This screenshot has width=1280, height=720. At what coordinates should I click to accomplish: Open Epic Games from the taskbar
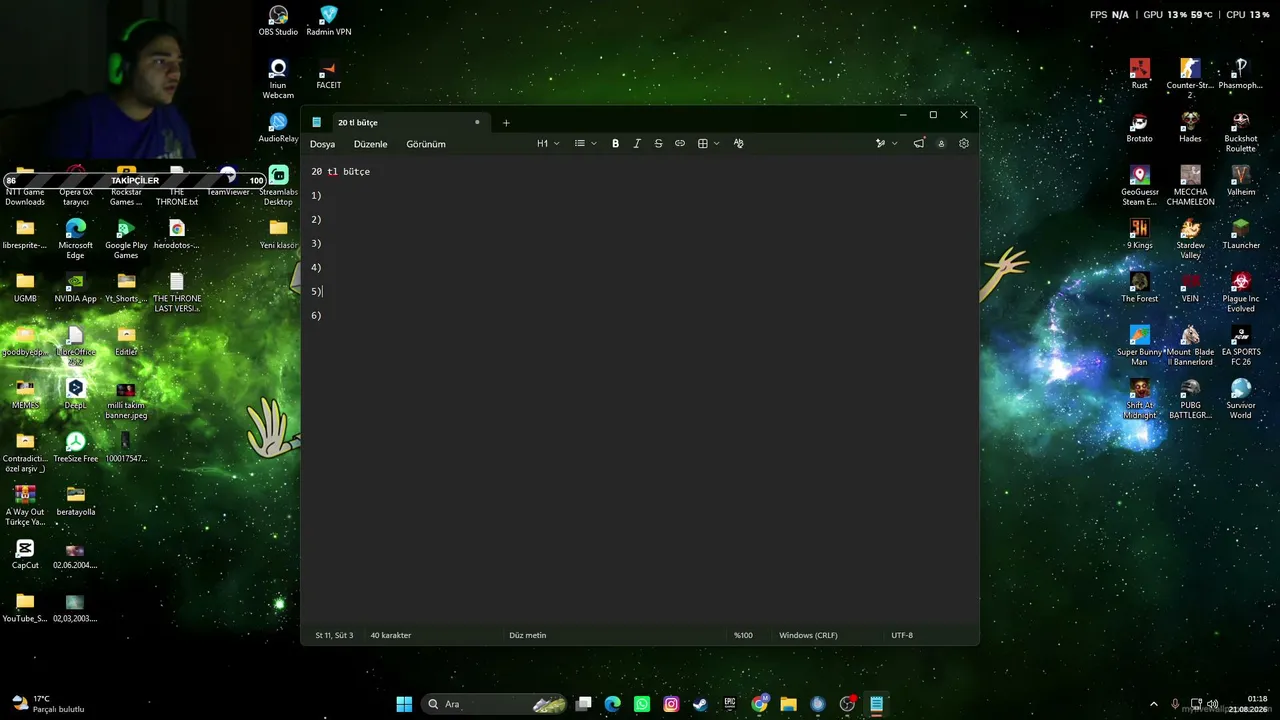click(x=730, y=704)
